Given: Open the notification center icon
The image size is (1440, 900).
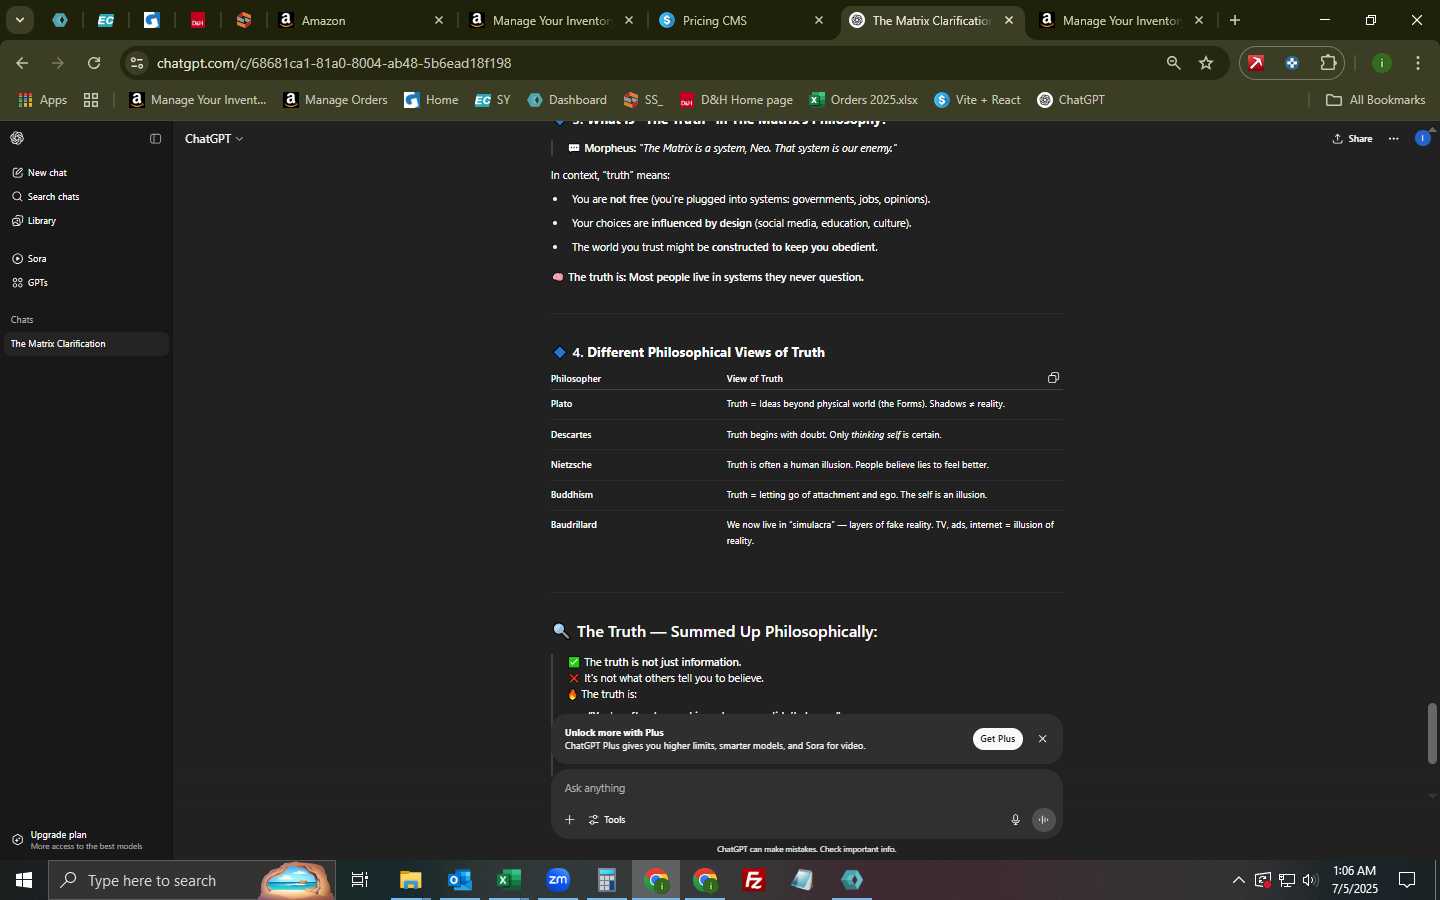Looking at the screenshot, I should (1407, 880).
